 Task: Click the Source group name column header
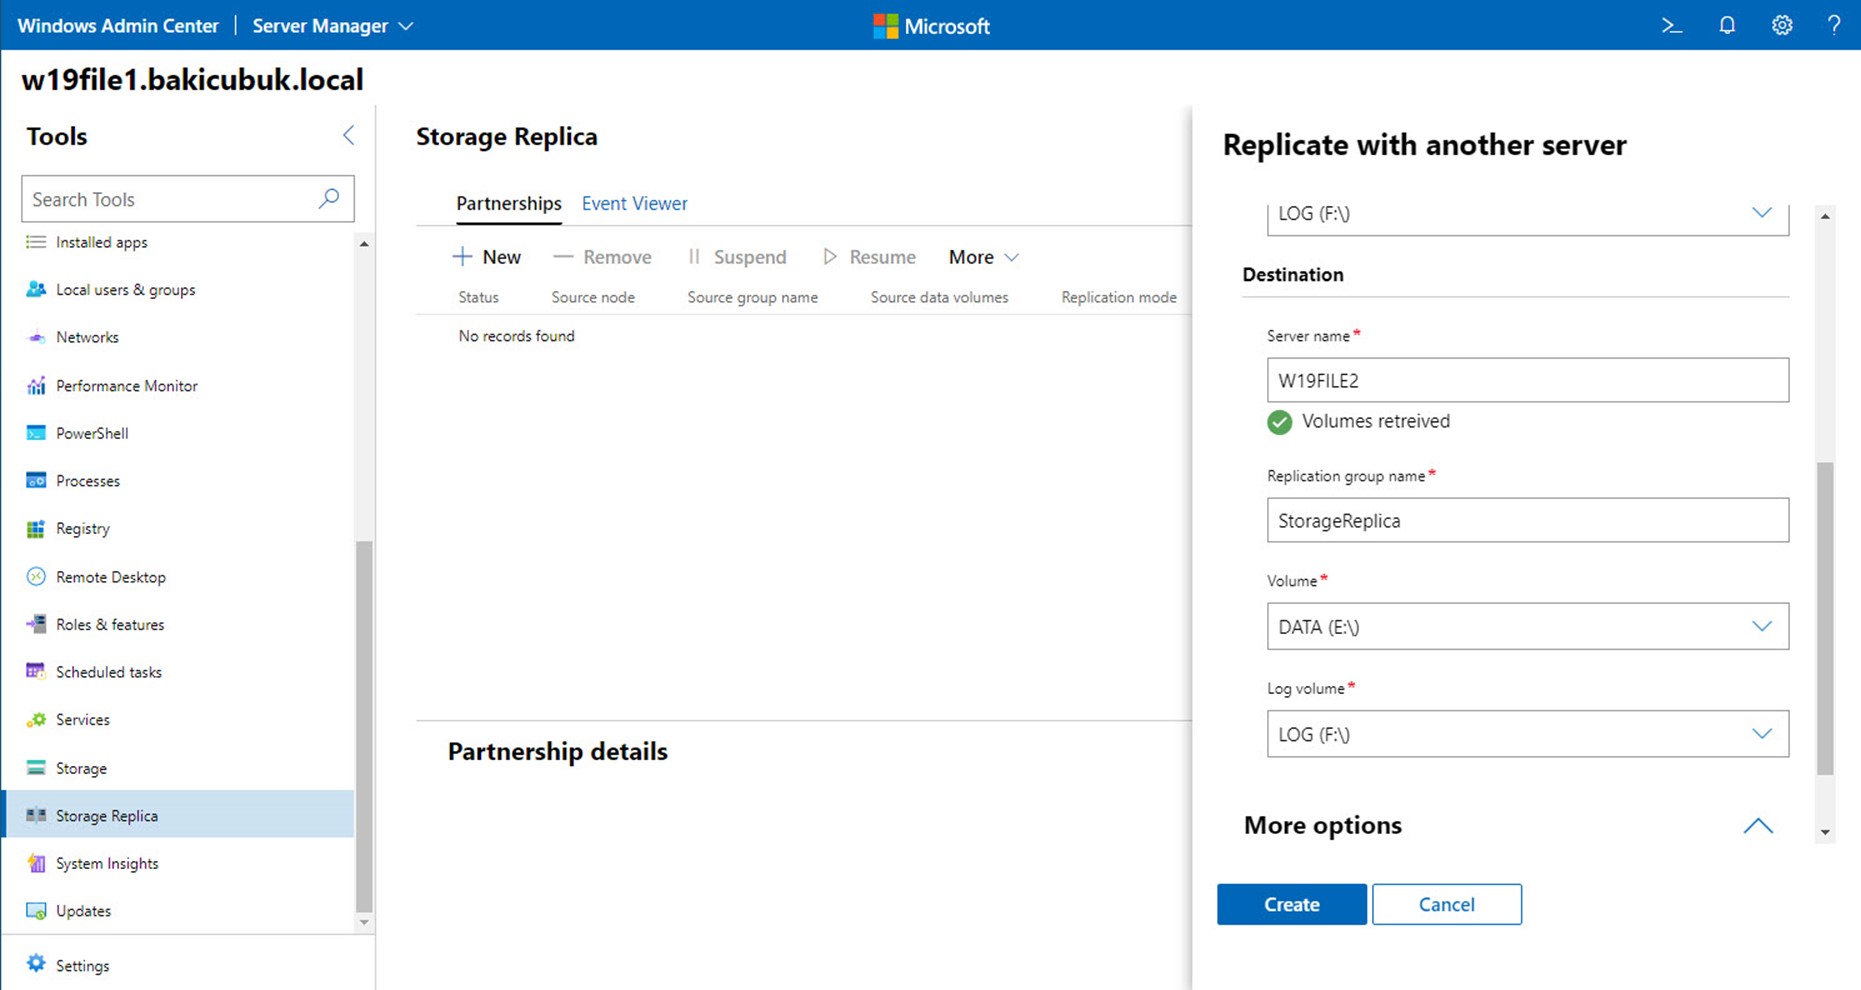click(x=752, y=297)
